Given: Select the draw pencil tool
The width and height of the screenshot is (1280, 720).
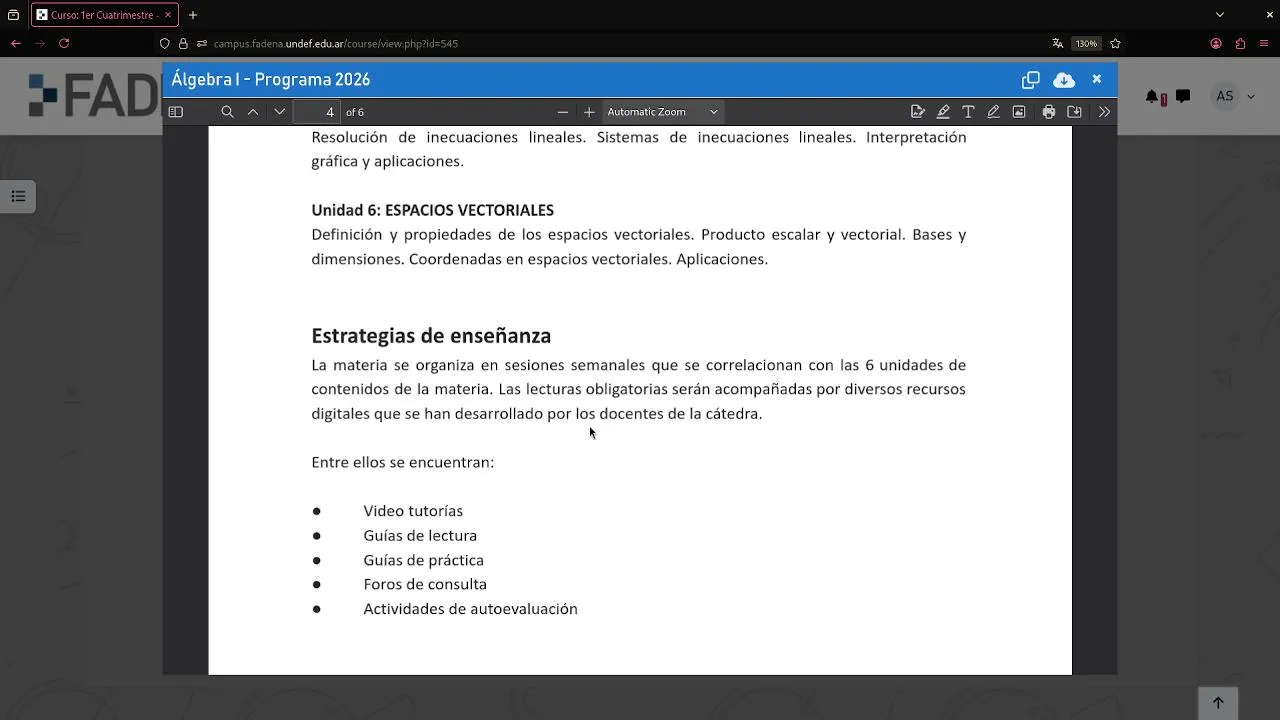Looking at the screenshot, I should (x=993, y=112).
